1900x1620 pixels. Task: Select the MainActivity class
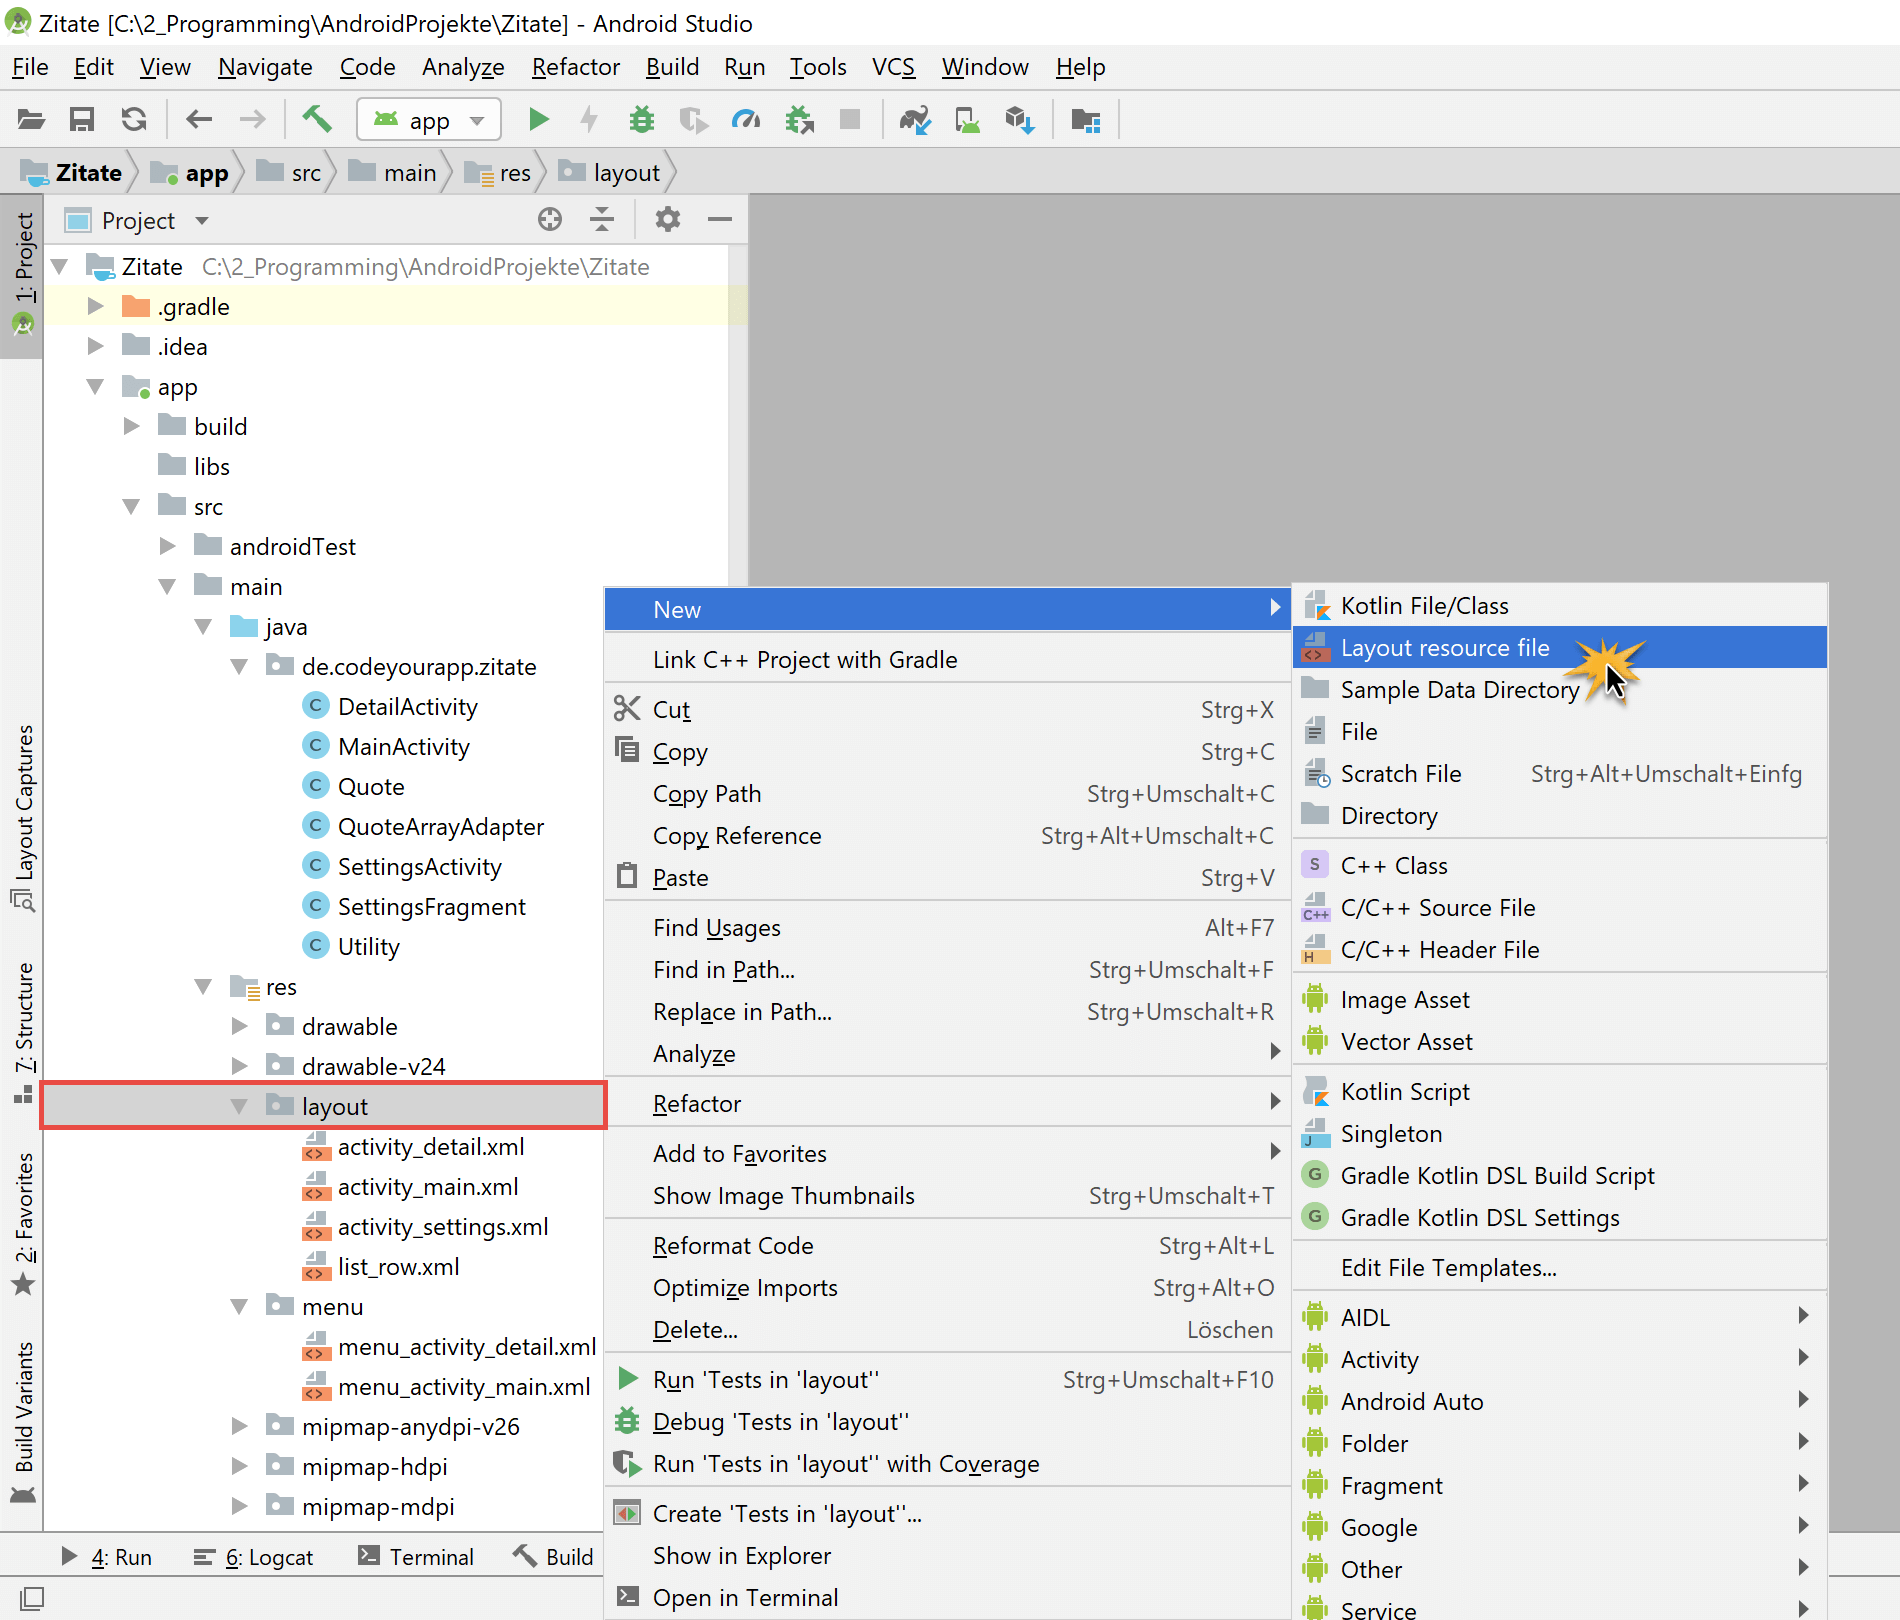403,746
